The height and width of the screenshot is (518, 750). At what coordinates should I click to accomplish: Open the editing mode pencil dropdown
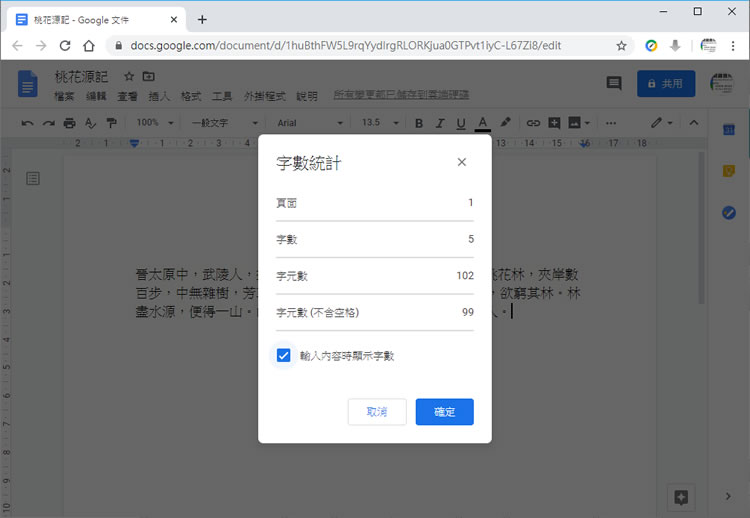(661, 123)
